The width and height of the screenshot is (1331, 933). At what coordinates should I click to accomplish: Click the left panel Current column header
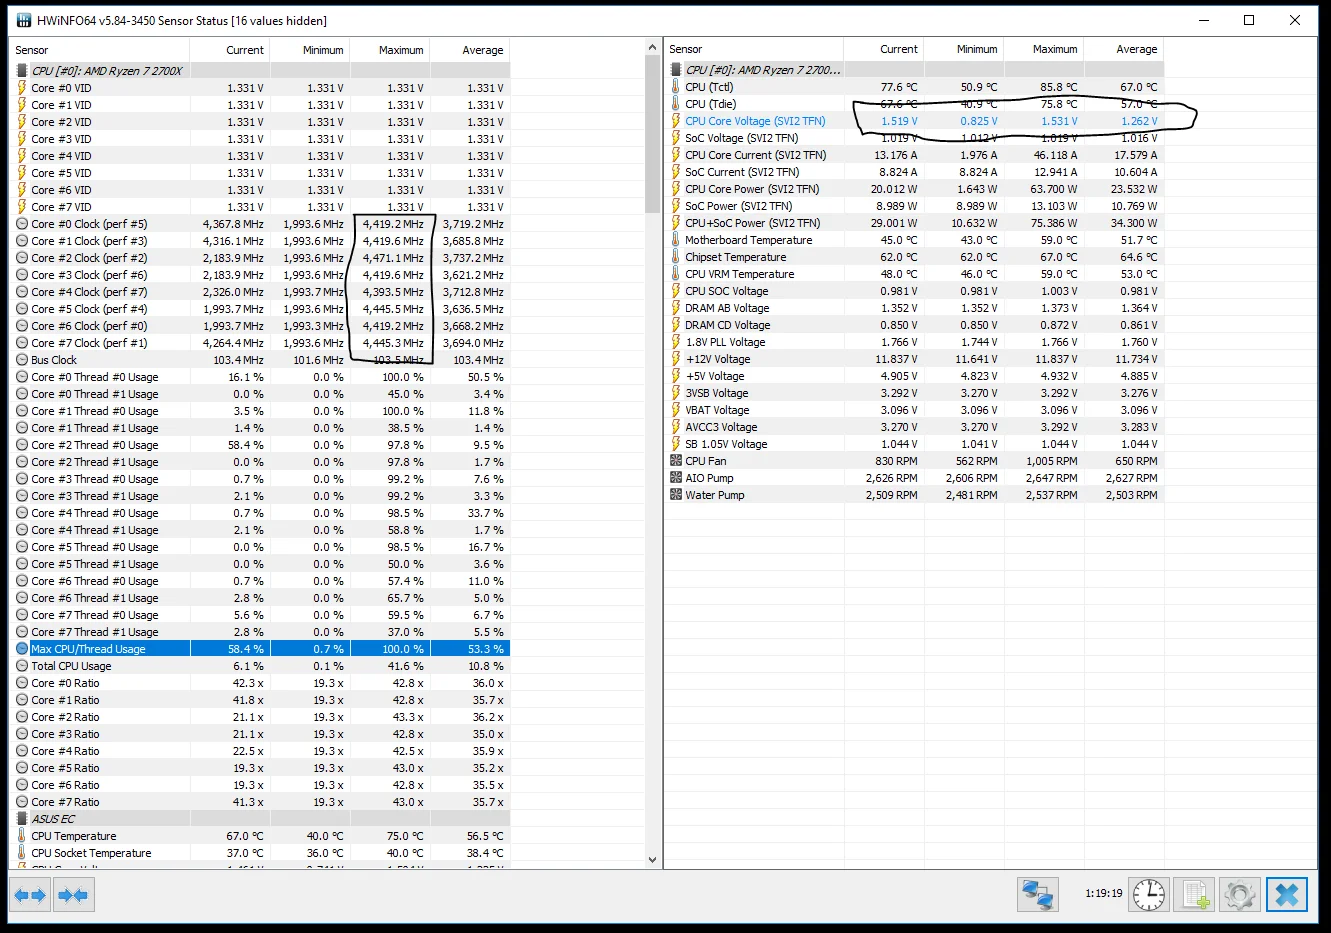pos(230,50)
